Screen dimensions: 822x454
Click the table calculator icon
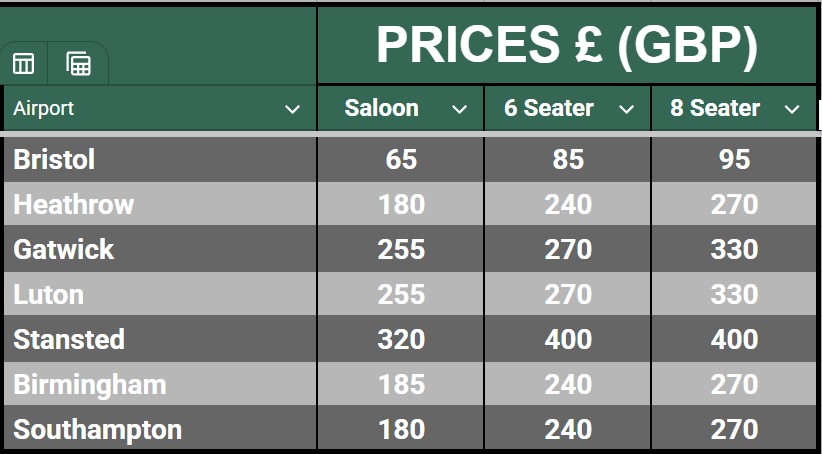click(x=78, y=64)
